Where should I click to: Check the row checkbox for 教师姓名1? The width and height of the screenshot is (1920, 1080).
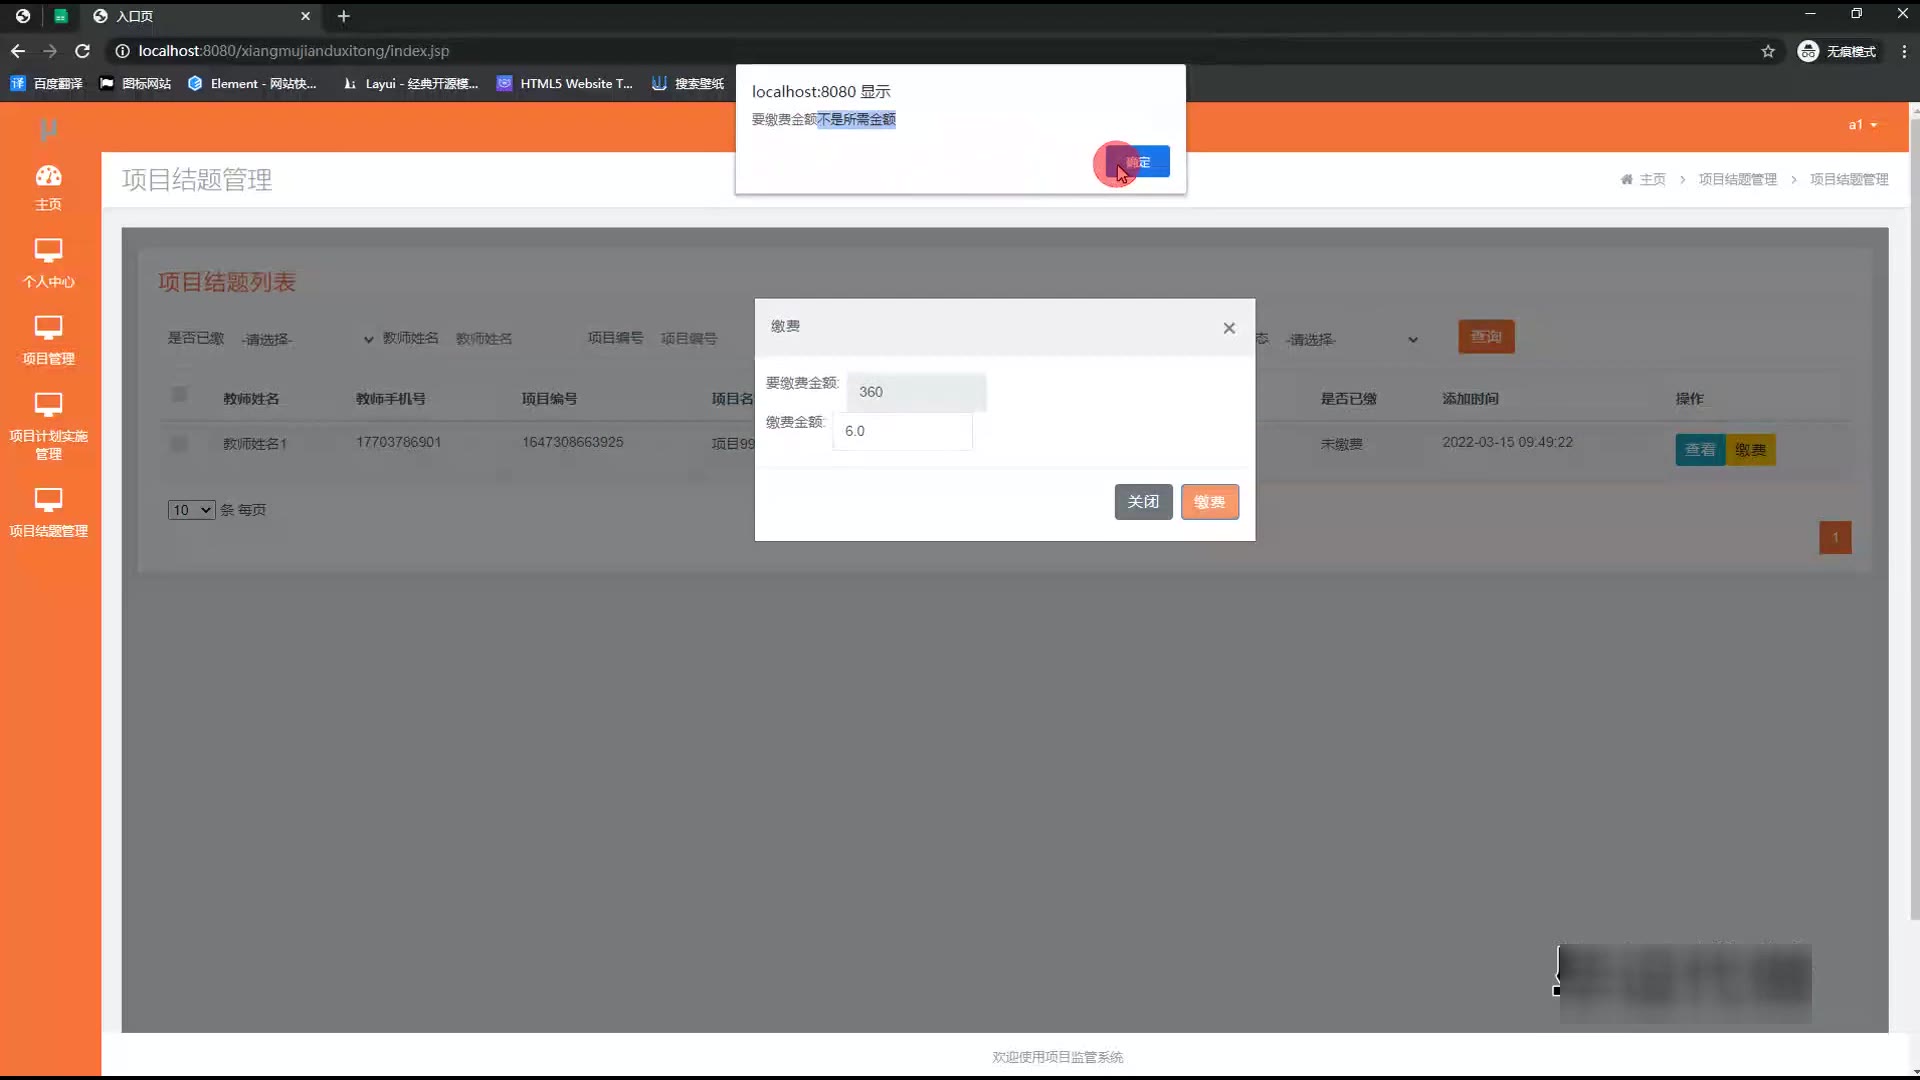pos(179,443)
